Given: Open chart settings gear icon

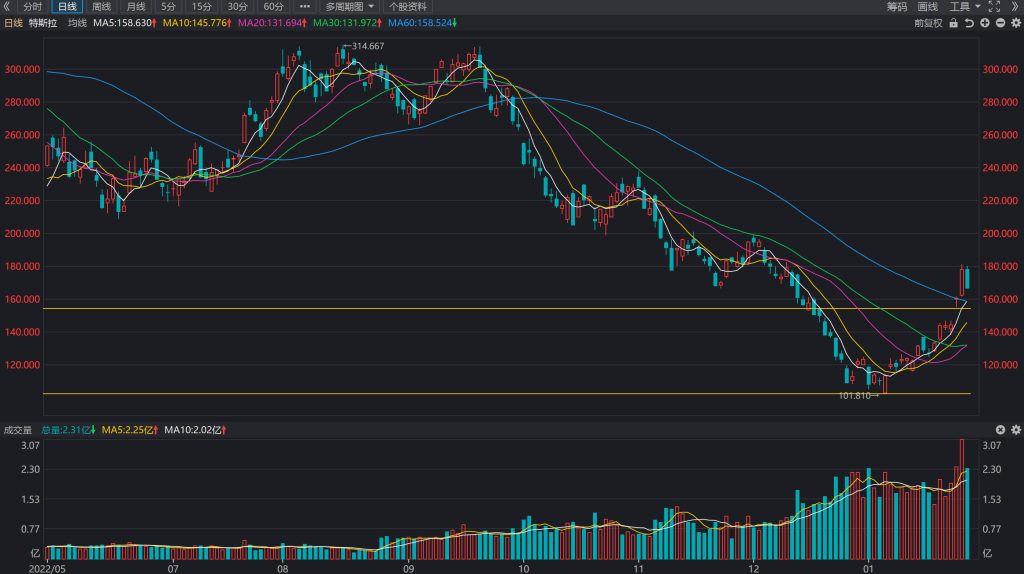Looking at the screenshot, I should [1016, 23].
